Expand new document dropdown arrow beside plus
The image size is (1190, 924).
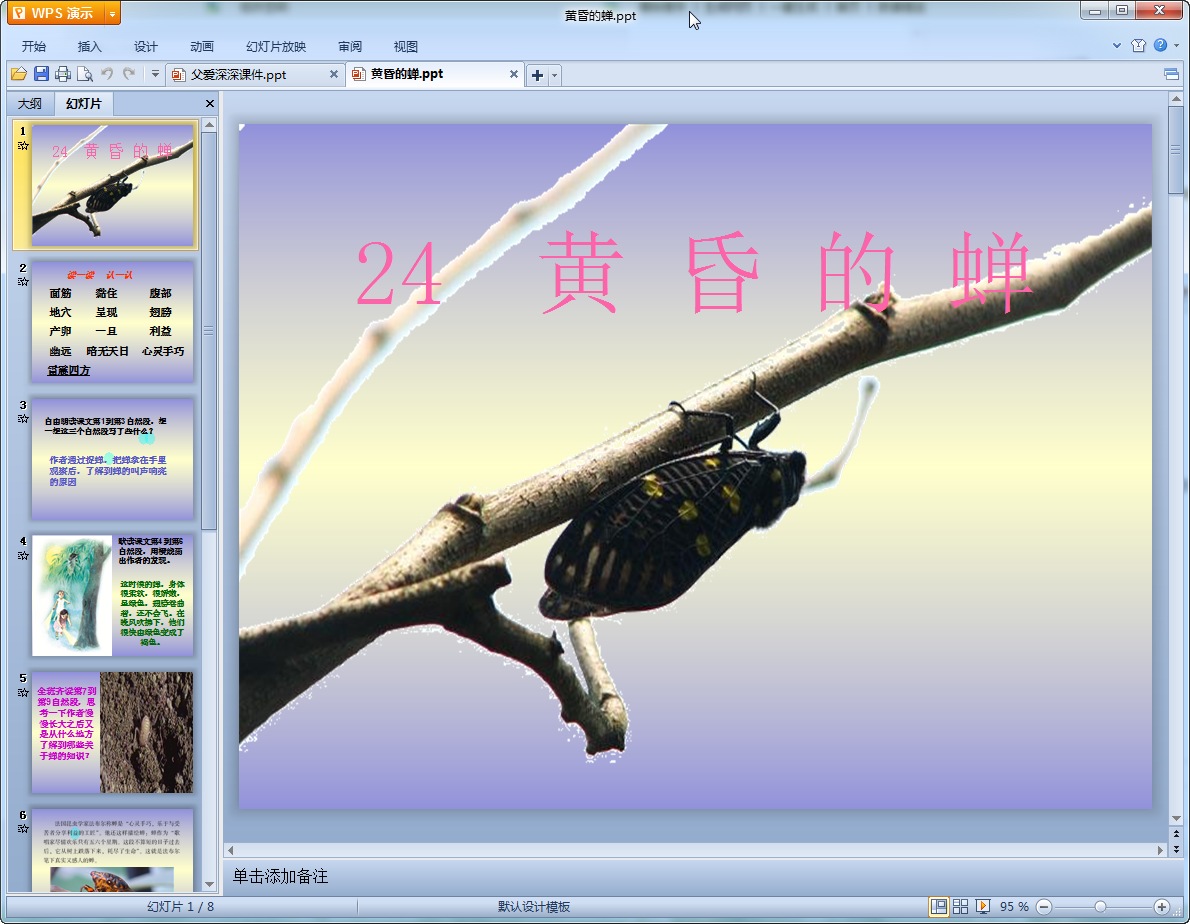[x=555, y=75]
